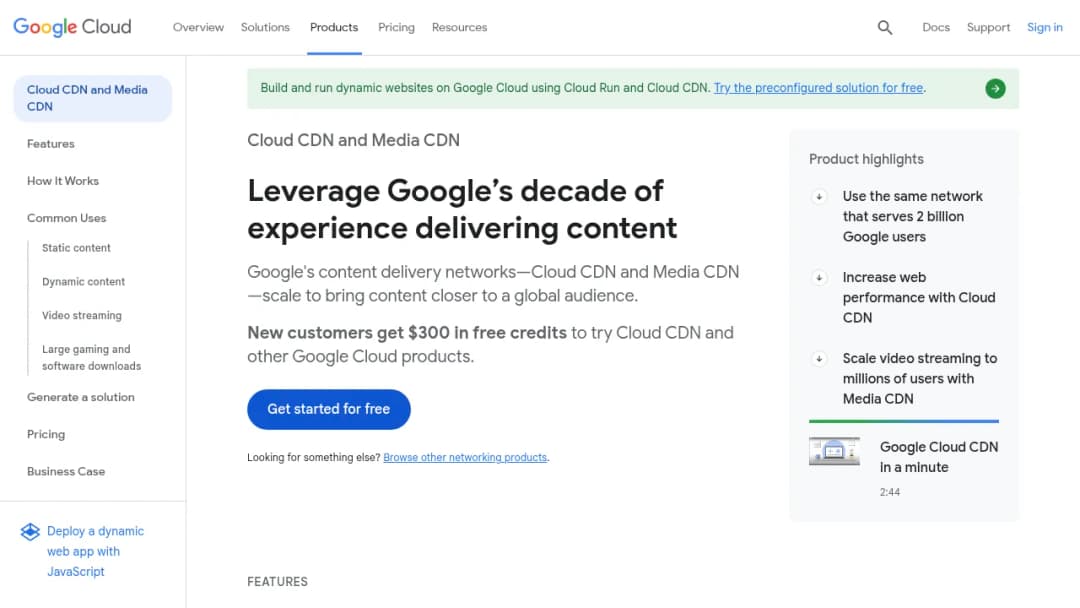1080x608 pixels.
Task: Follow "Try the preconfigured solution for free" link
Action: point(818,88)
